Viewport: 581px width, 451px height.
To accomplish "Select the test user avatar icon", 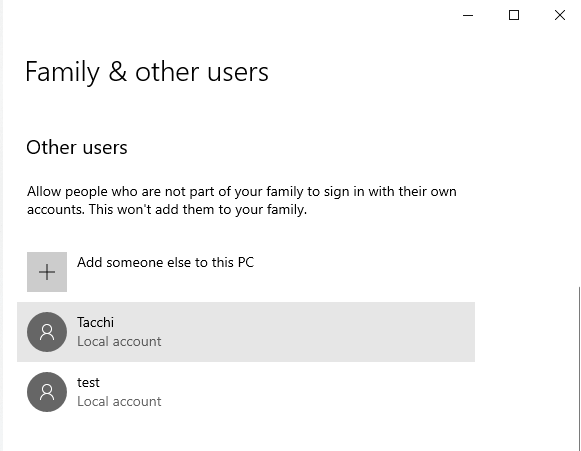I will click(x=47, y=392).
